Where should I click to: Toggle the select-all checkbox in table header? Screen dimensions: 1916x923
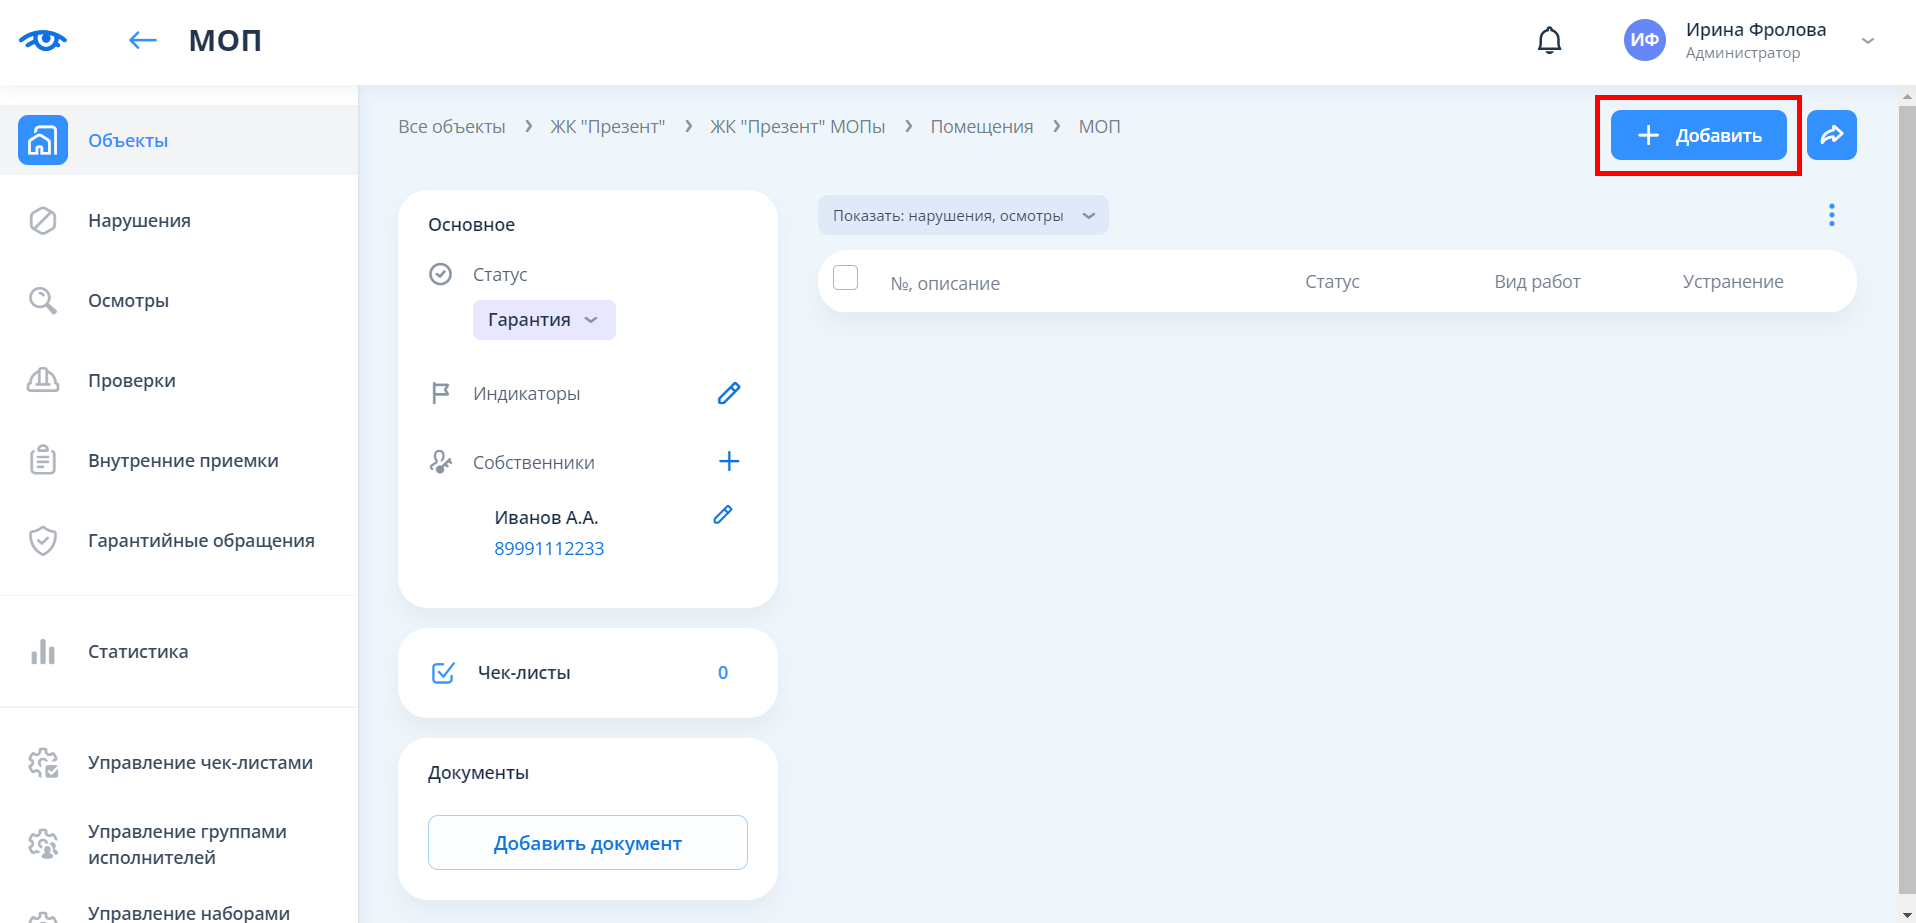[845, 278]
